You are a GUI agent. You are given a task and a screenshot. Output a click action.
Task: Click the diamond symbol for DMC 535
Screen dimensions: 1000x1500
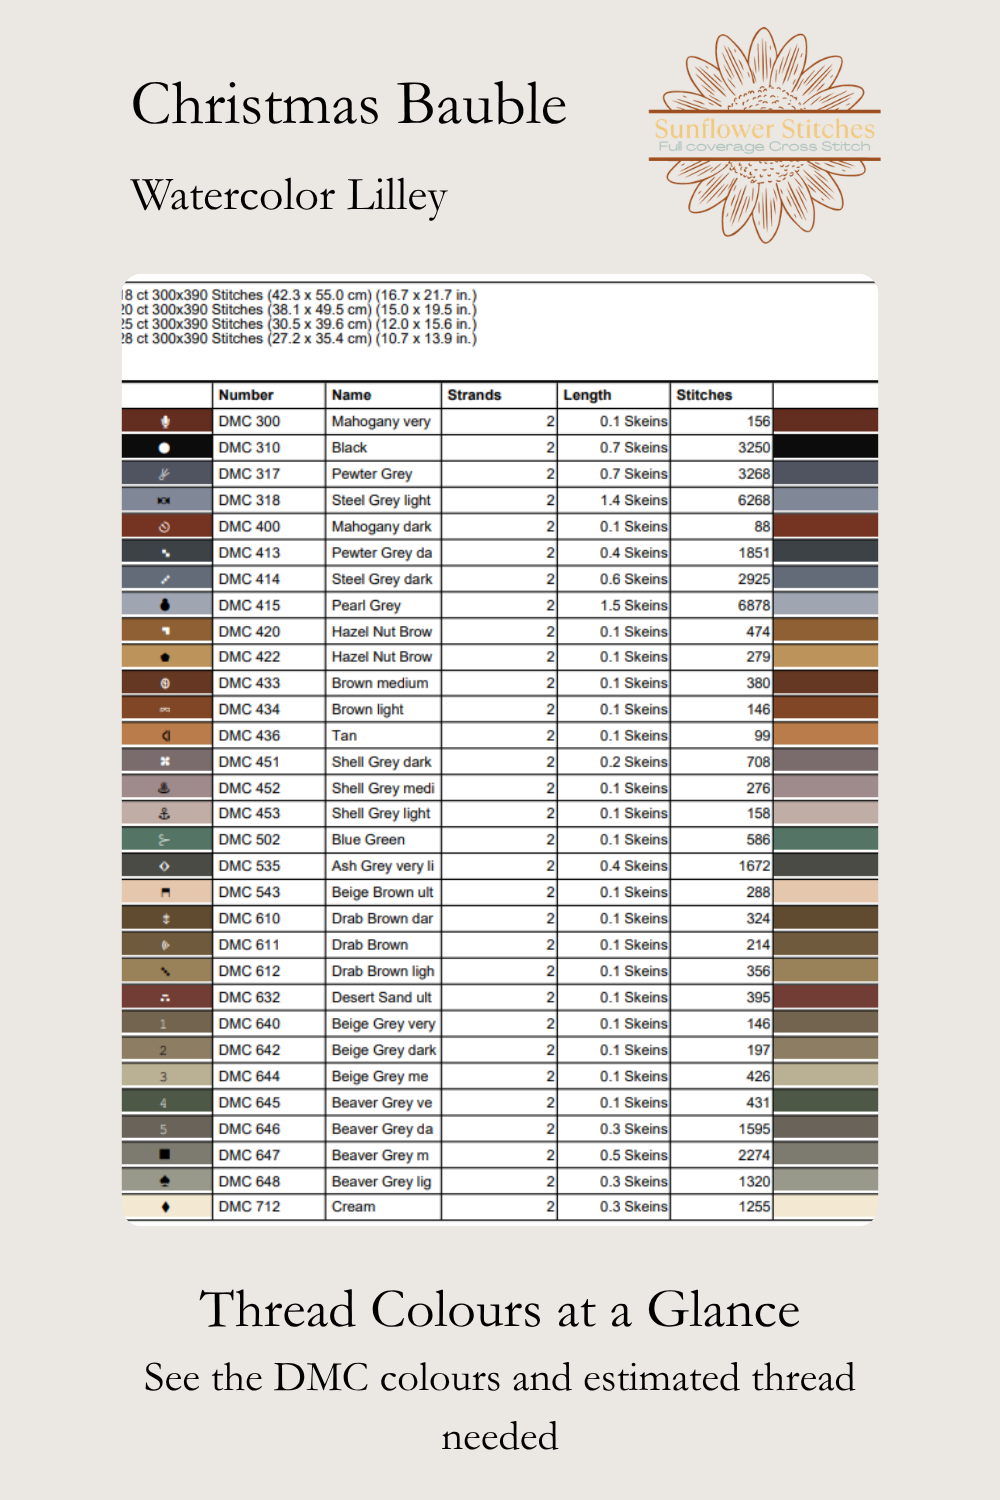coord(165,866)
